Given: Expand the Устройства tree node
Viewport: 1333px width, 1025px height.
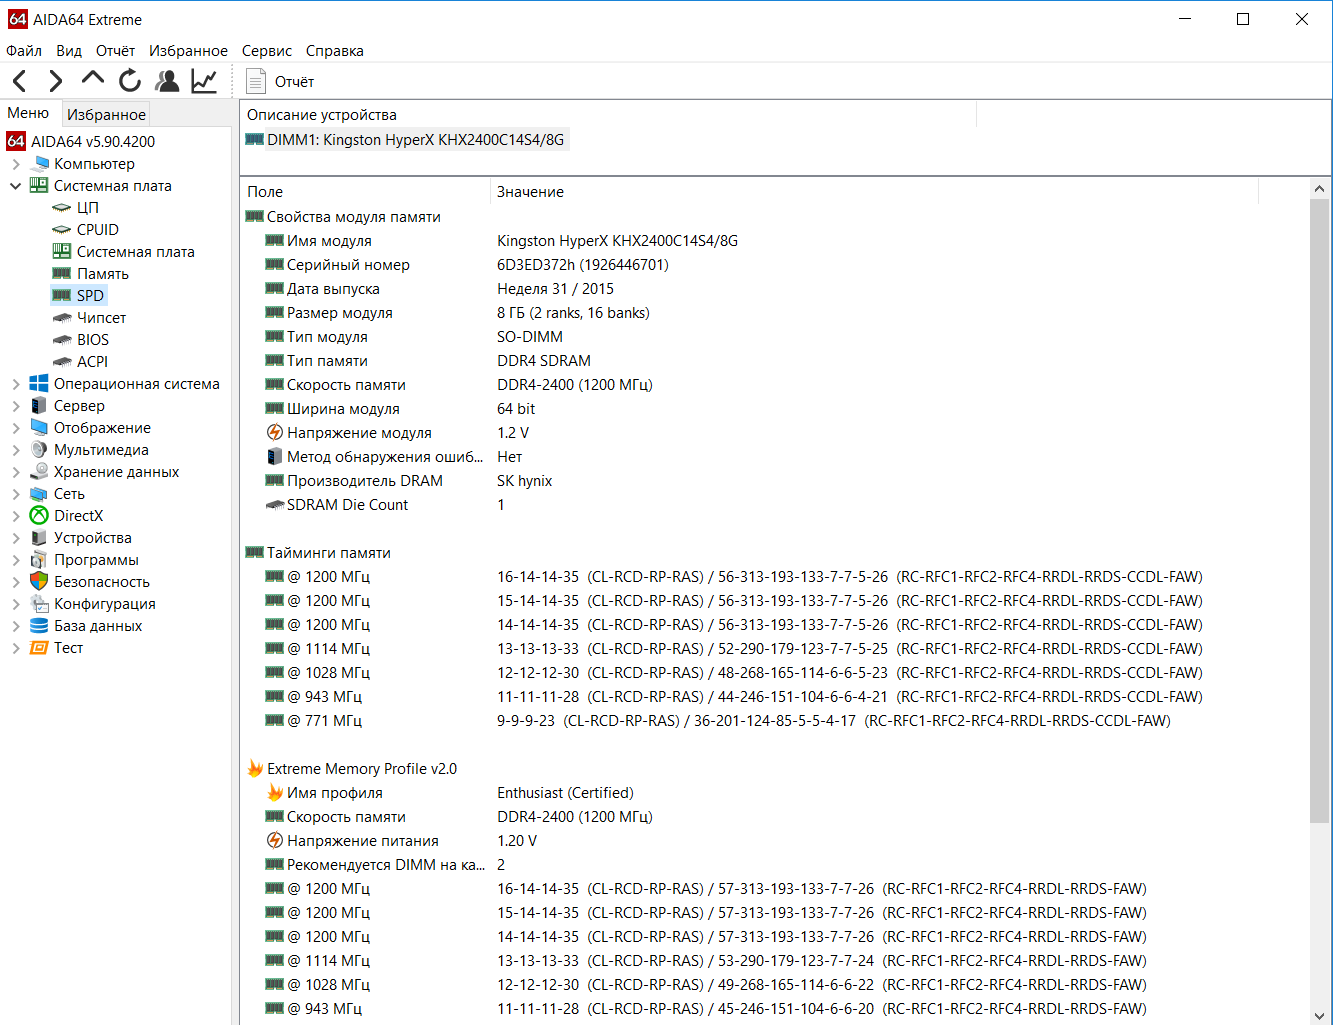Looking at the screenshot, I should pos(16,538).
